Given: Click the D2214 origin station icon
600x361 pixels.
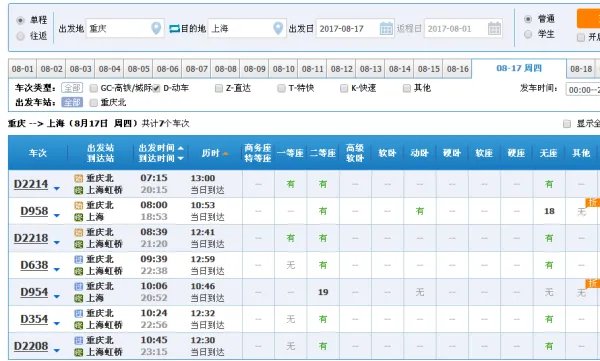Looking at the screenshot, I should tap(78, 178).
